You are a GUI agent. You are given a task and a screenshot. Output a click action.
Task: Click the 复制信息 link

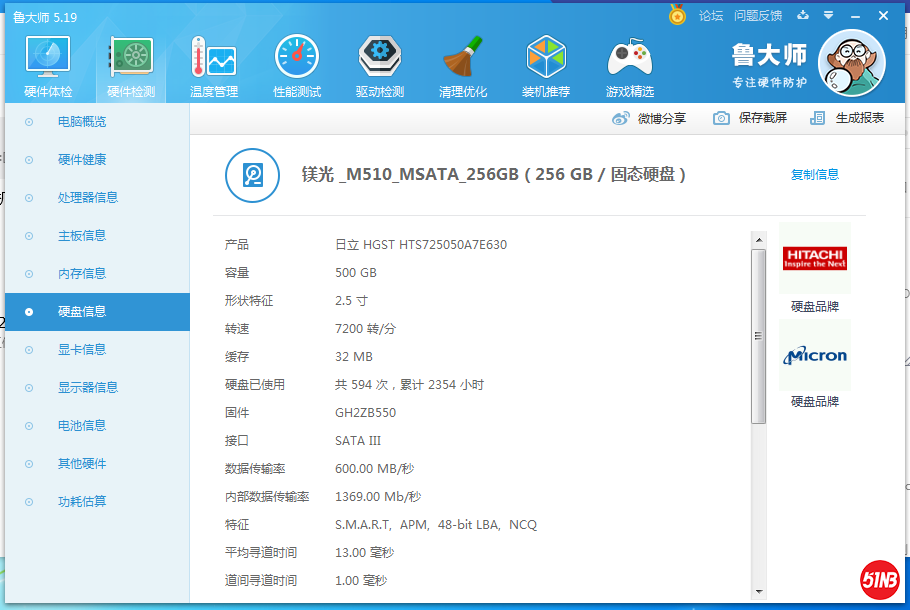[x=815, y=175]
